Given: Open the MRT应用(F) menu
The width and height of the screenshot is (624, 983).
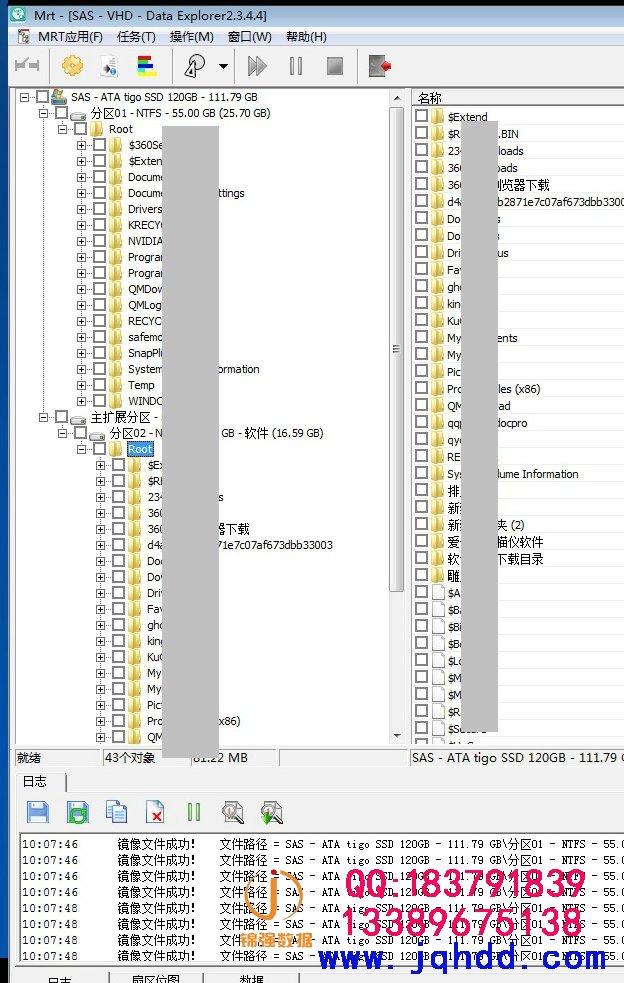Looking at the screenshot, I should point(70,37).
